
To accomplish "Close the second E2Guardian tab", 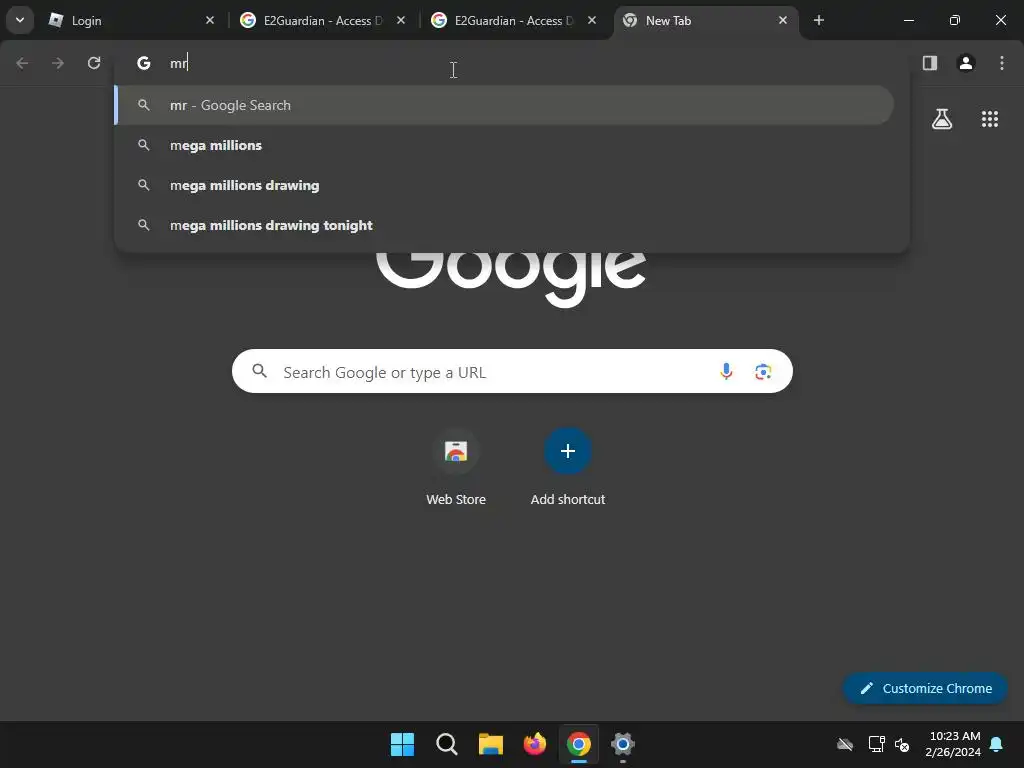I will tap(592, 21).
